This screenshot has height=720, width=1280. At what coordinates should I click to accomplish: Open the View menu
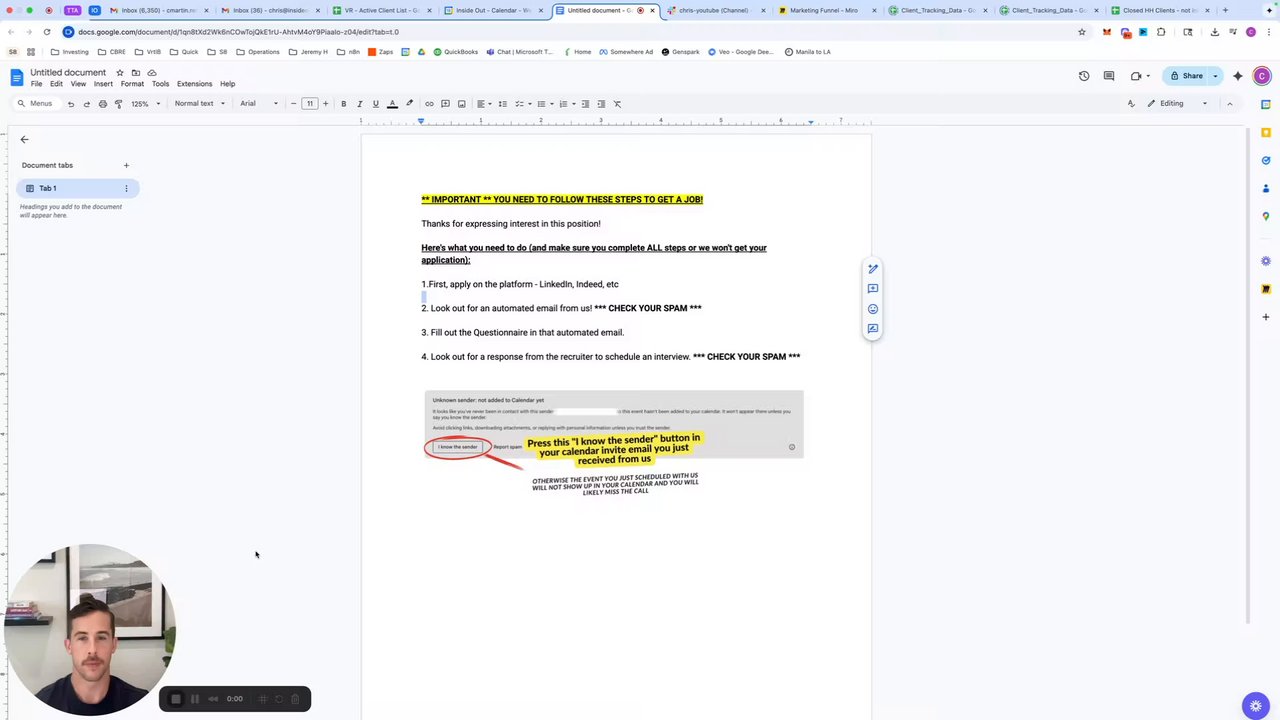(x=78, y=84)
